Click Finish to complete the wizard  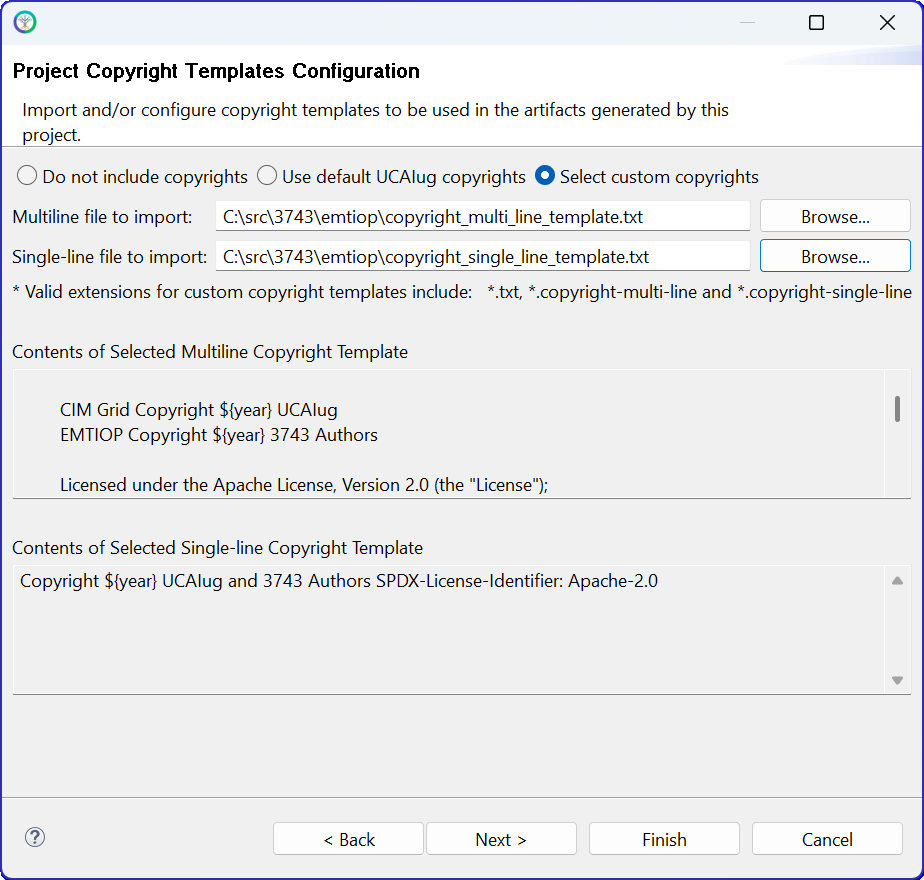click(x=664, y=839)
